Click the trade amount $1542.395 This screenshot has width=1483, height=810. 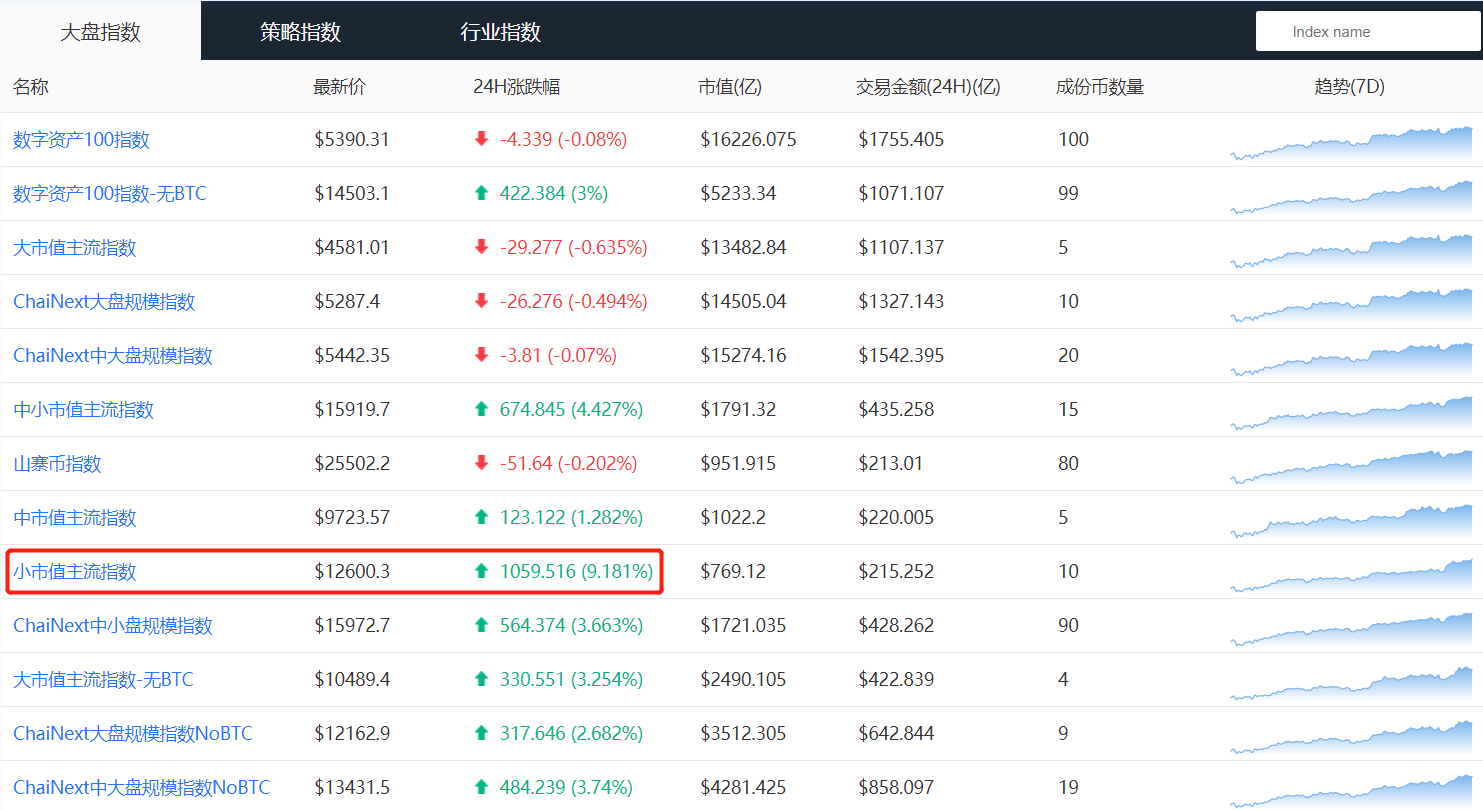point(901,356)
